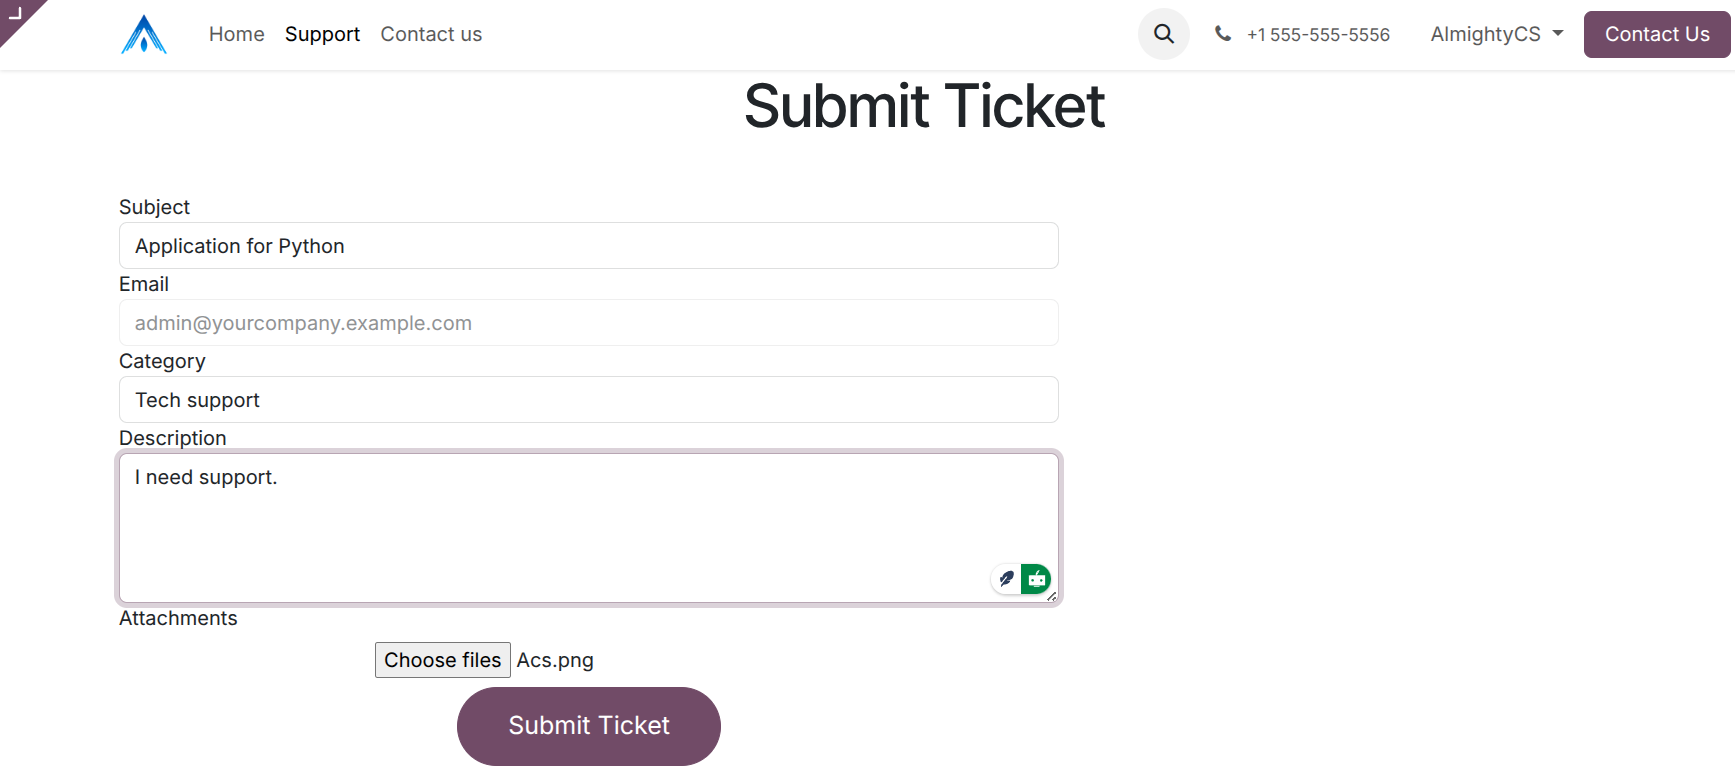Viewport: 1735px width, 769px height.
Task: Click the feather quill icon in Description
Action: coord(1006,579)
